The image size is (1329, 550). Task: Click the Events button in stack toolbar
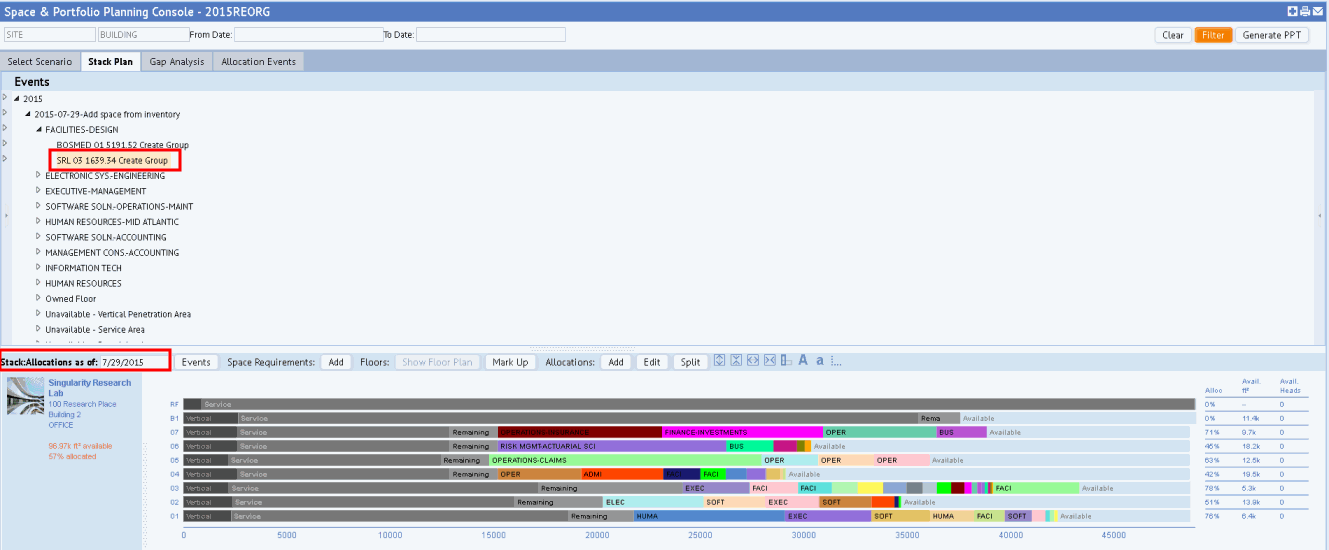pos(196,362)
